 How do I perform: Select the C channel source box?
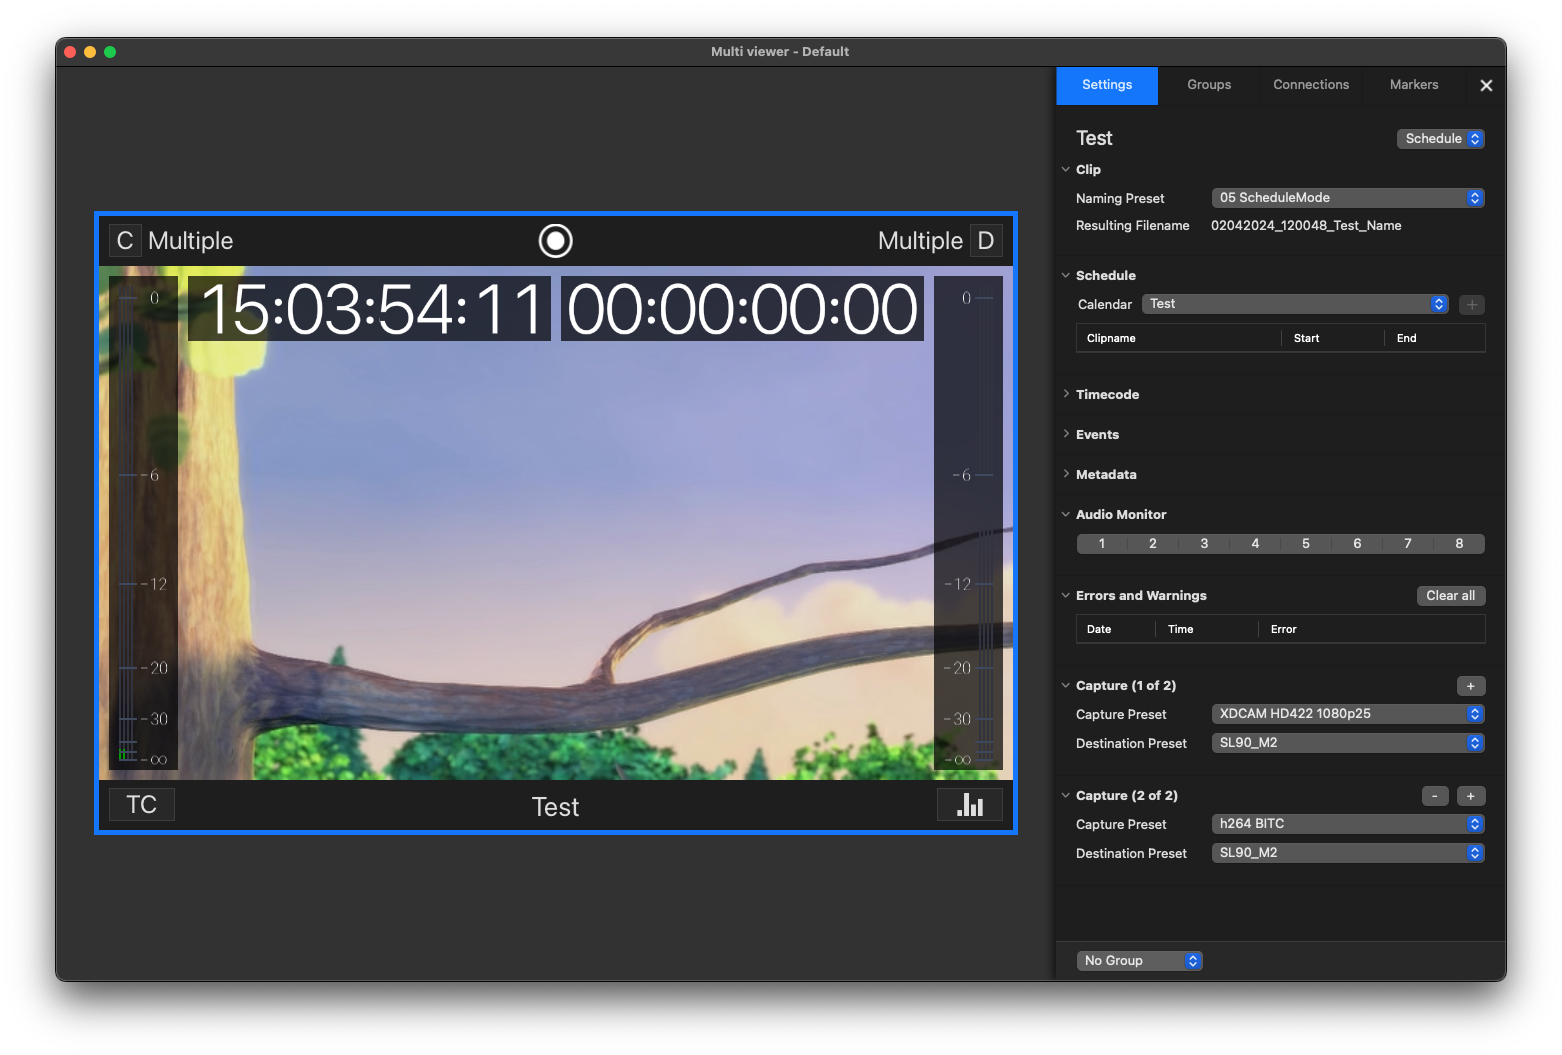(x=125, y=241)
